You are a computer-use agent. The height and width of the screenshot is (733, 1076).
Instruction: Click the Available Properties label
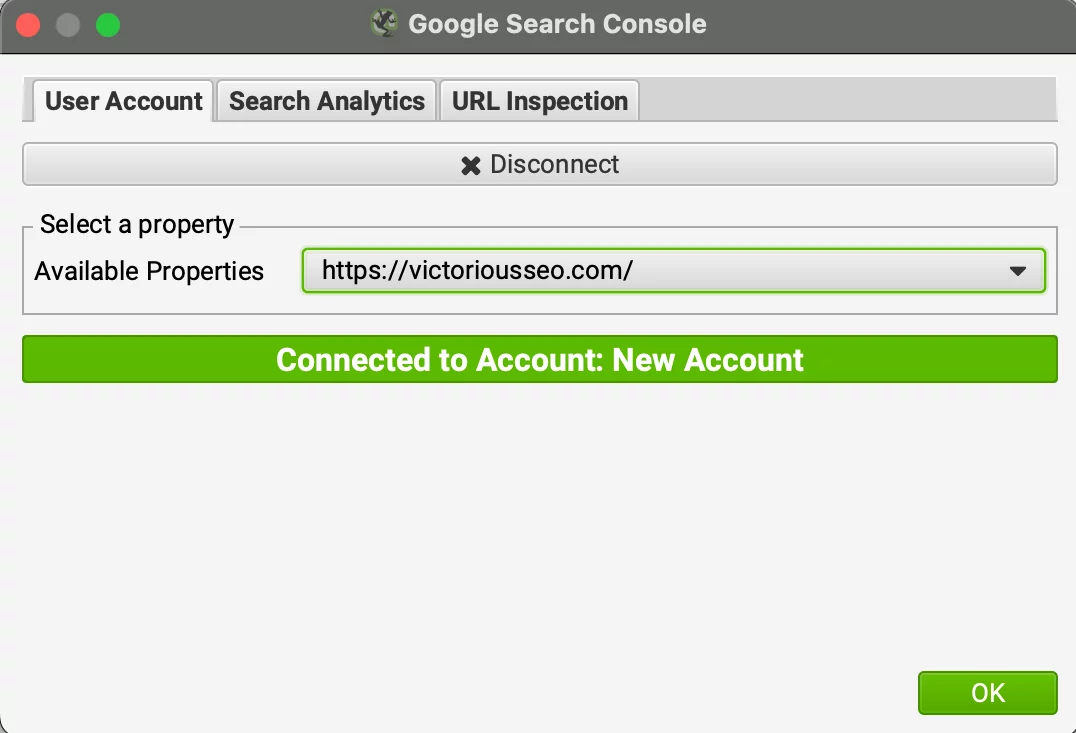[149, 271]
